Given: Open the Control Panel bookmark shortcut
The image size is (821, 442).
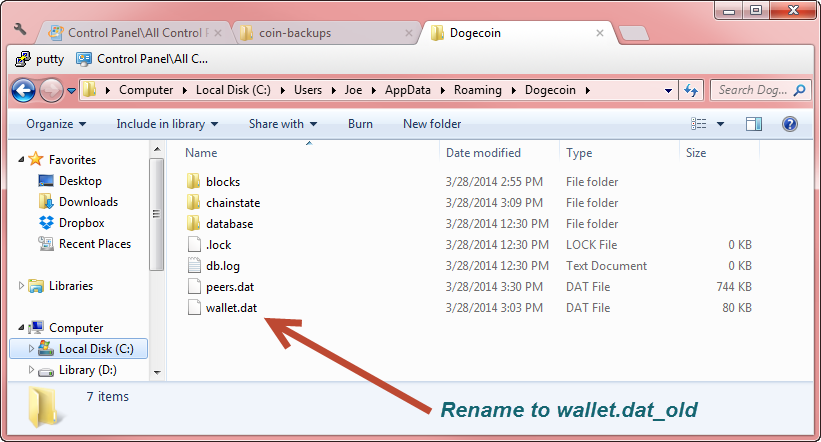Looking at the screenshot, I should pos(142,59).
